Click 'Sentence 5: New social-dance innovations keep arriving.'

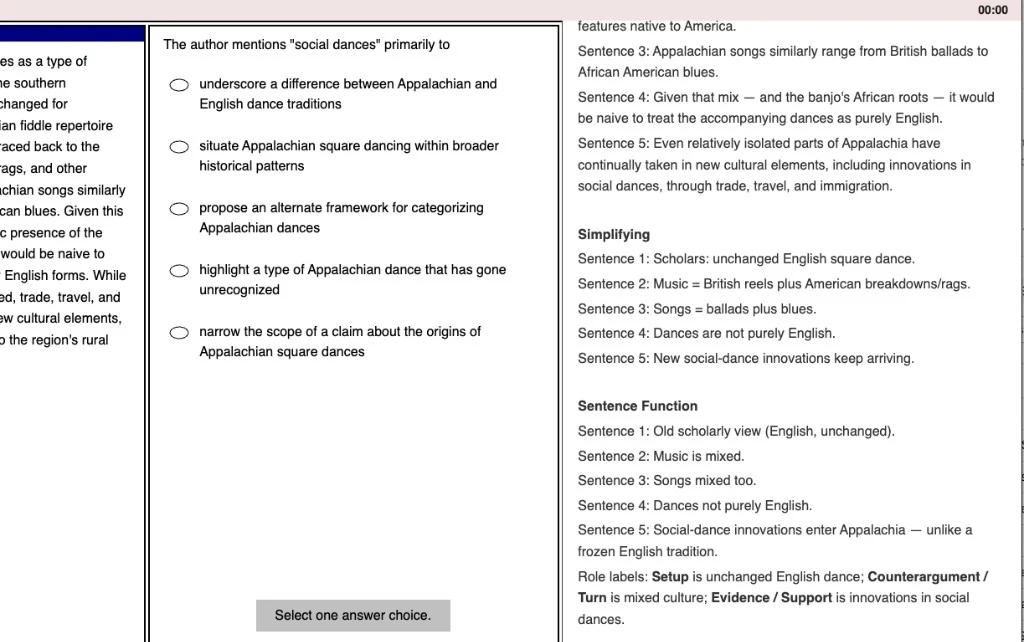(746, 359)
